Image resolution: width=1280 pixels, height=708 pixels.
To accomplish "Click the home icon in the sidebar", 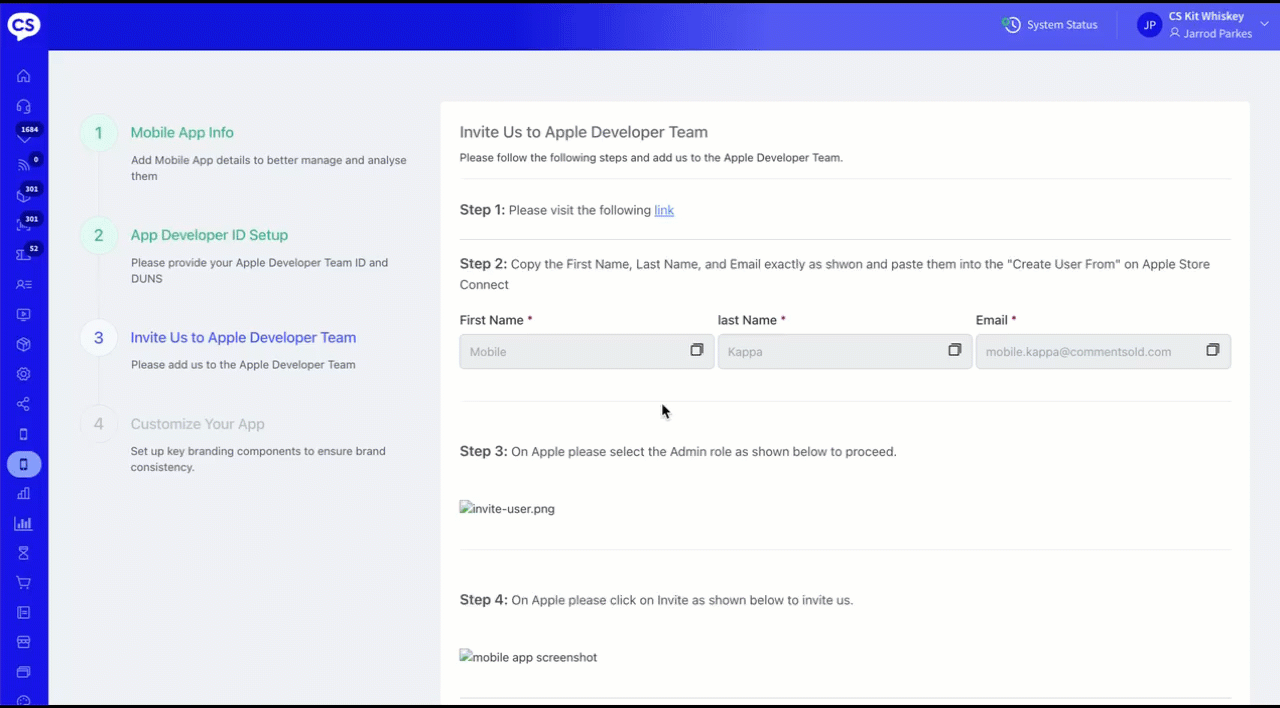I will point(24,76).
